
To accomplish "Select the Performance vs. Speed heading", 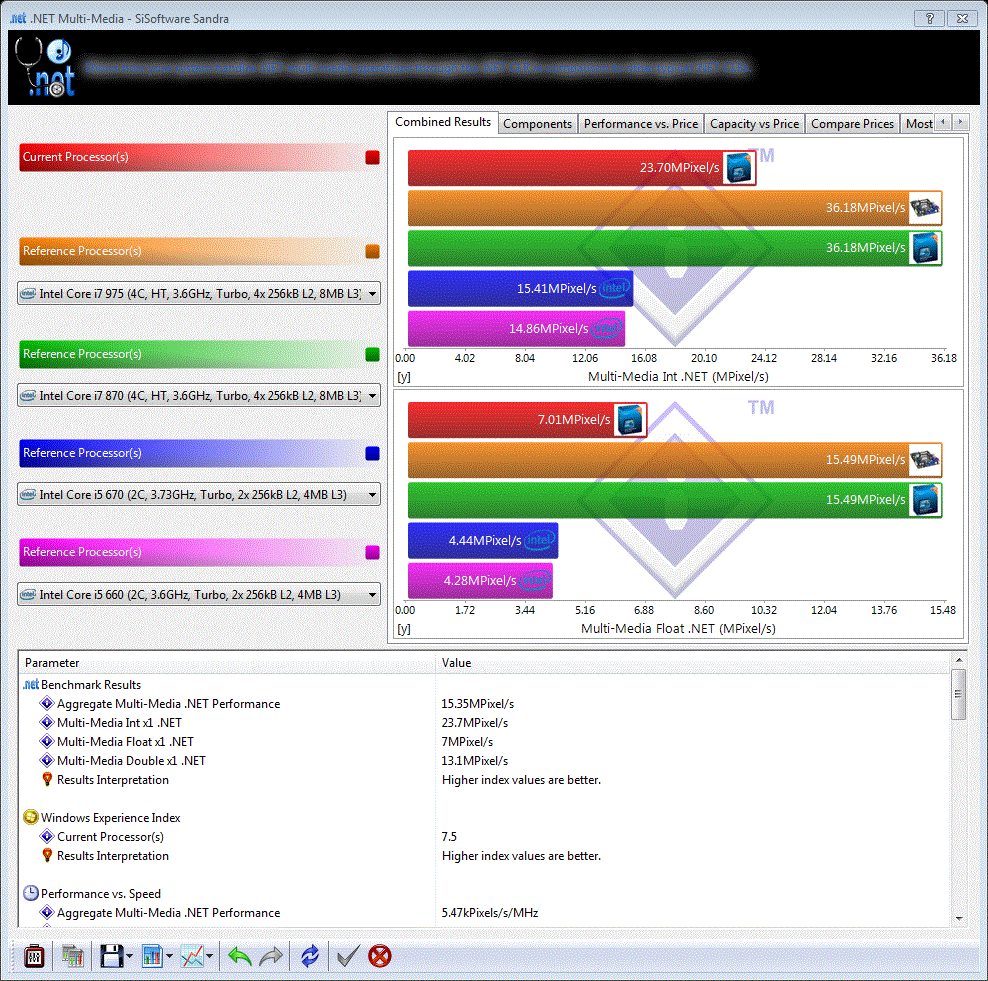I will pos(101,893).
